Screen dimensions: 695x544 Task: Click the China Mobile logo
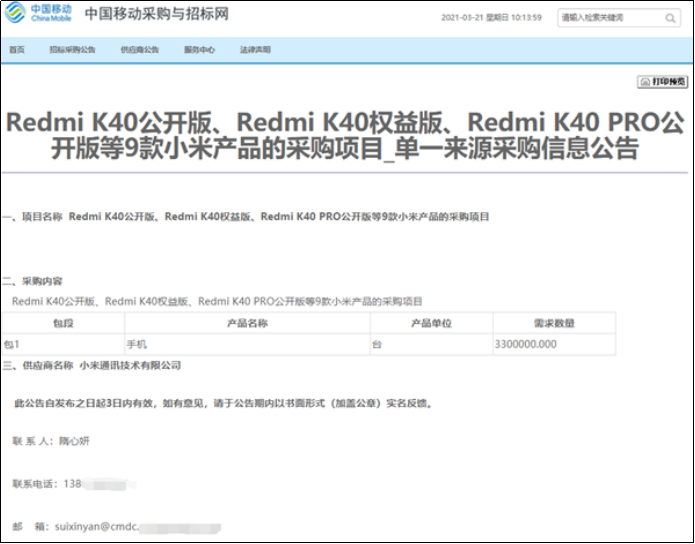tap(38, 13)
